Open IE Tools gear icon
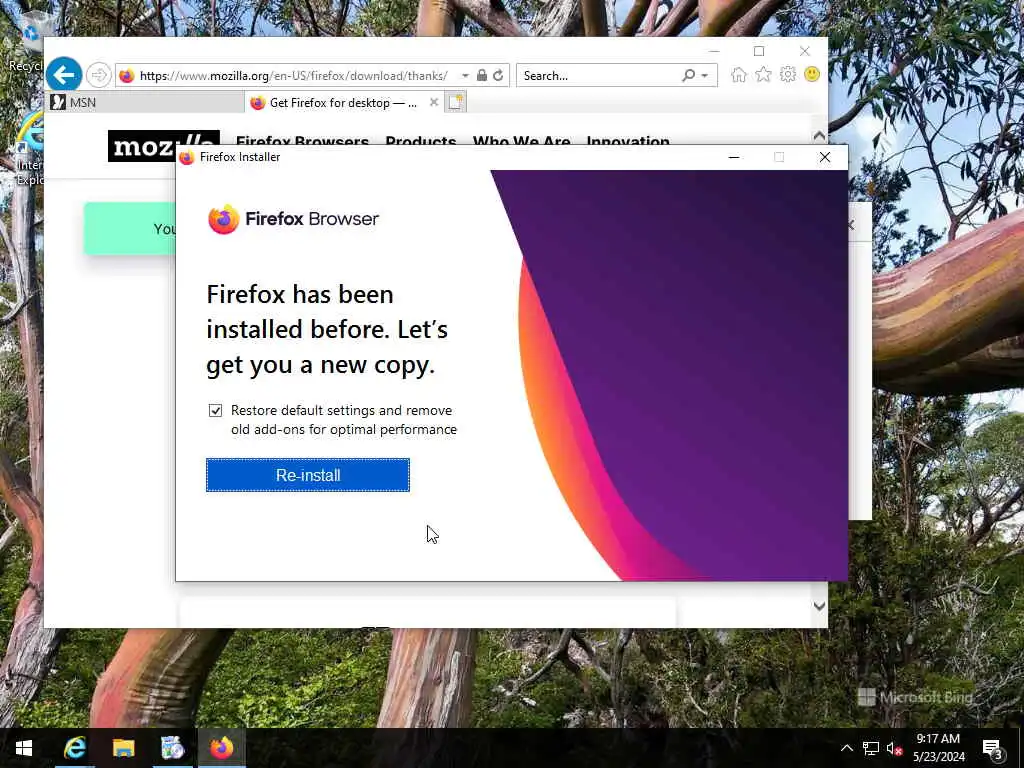Image resolution: width=1024 pixels, height=768 pixels. [788, 75]
